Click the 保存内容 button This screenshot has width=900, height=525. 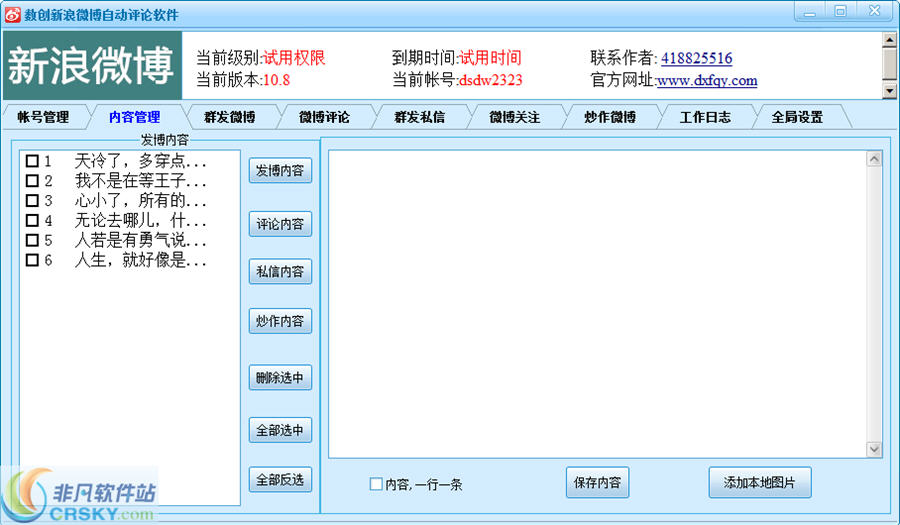coord(598,483)
